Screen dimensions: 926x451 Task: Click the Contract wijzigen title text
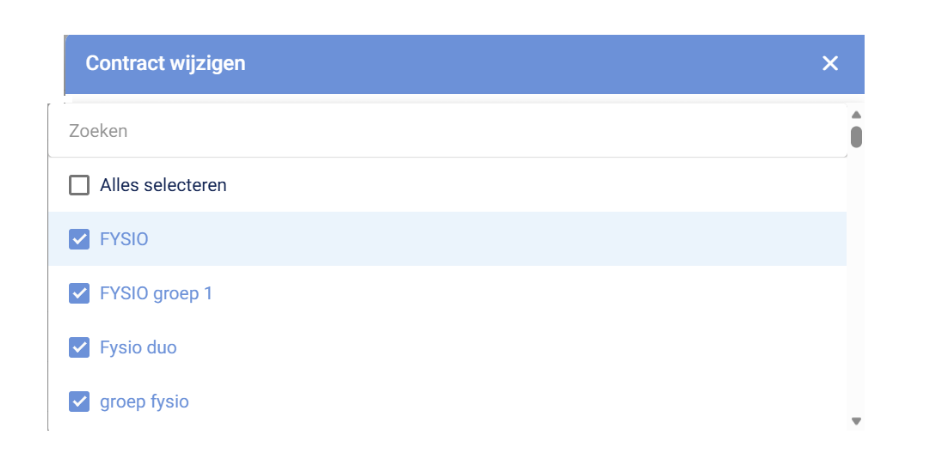(166, 64)
